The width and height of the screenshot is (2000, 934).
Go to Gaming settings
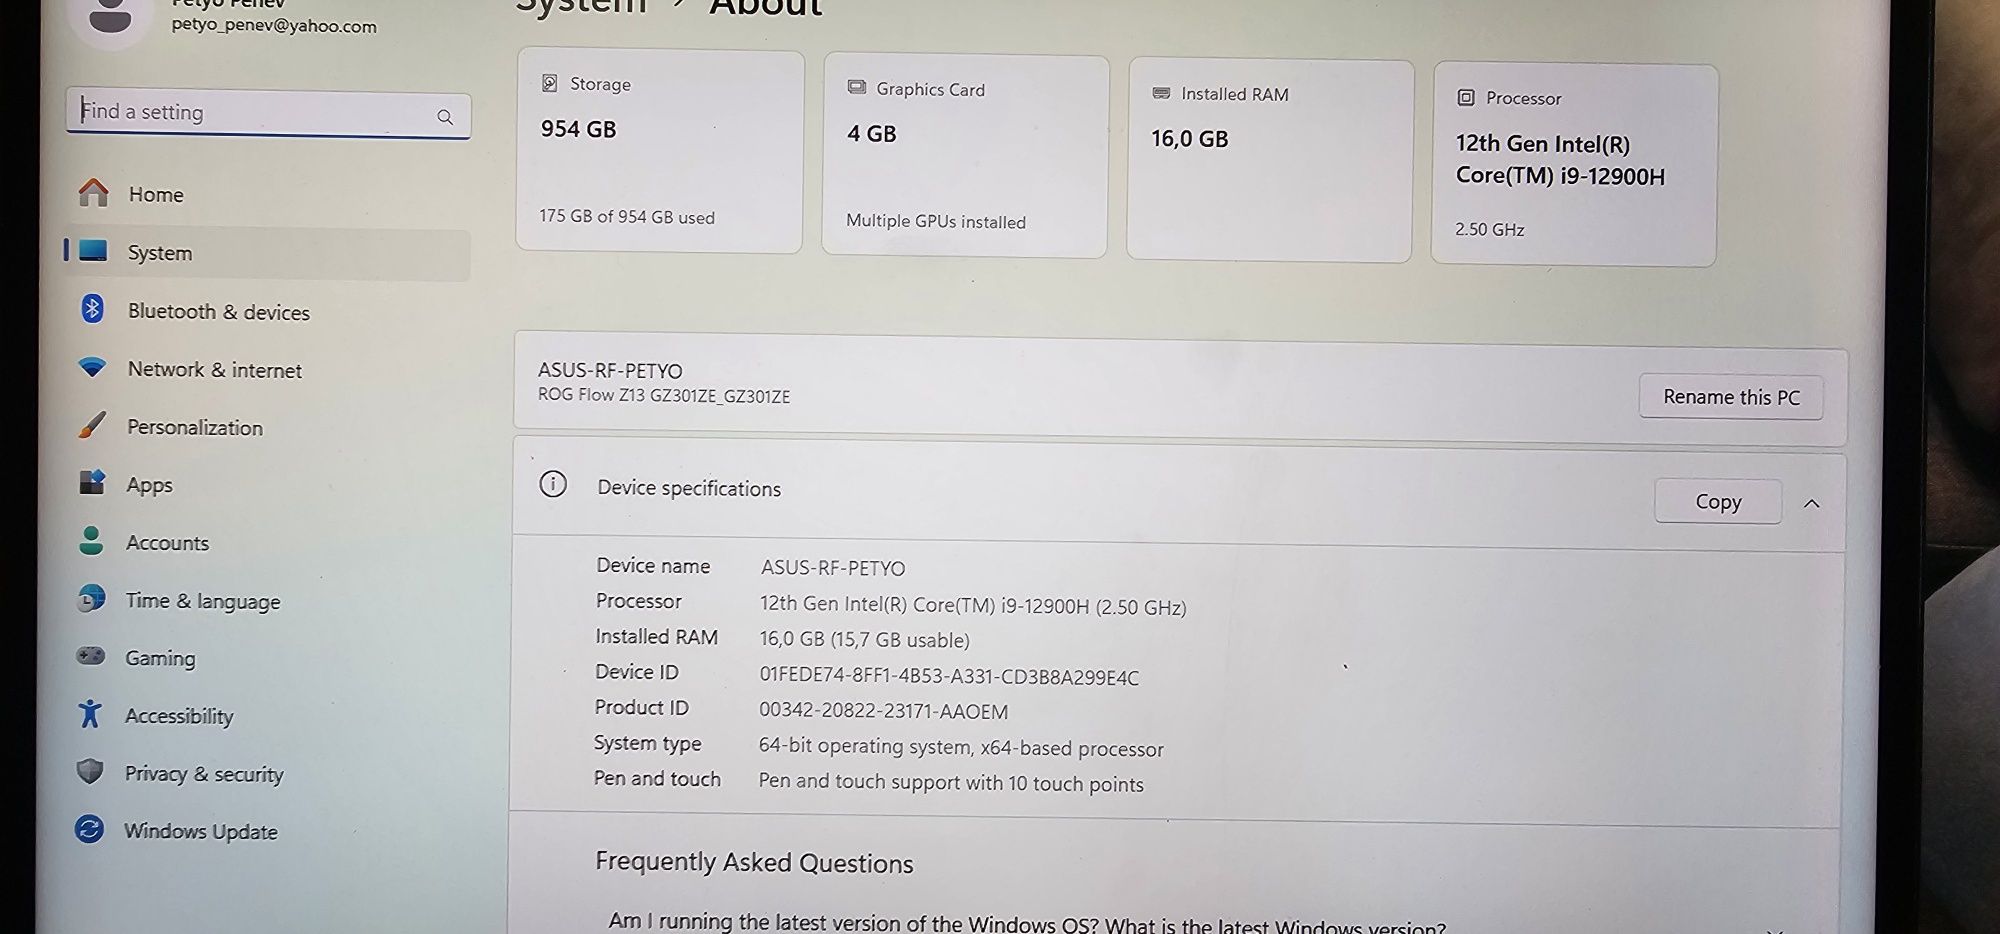click(x=268, y=657)
